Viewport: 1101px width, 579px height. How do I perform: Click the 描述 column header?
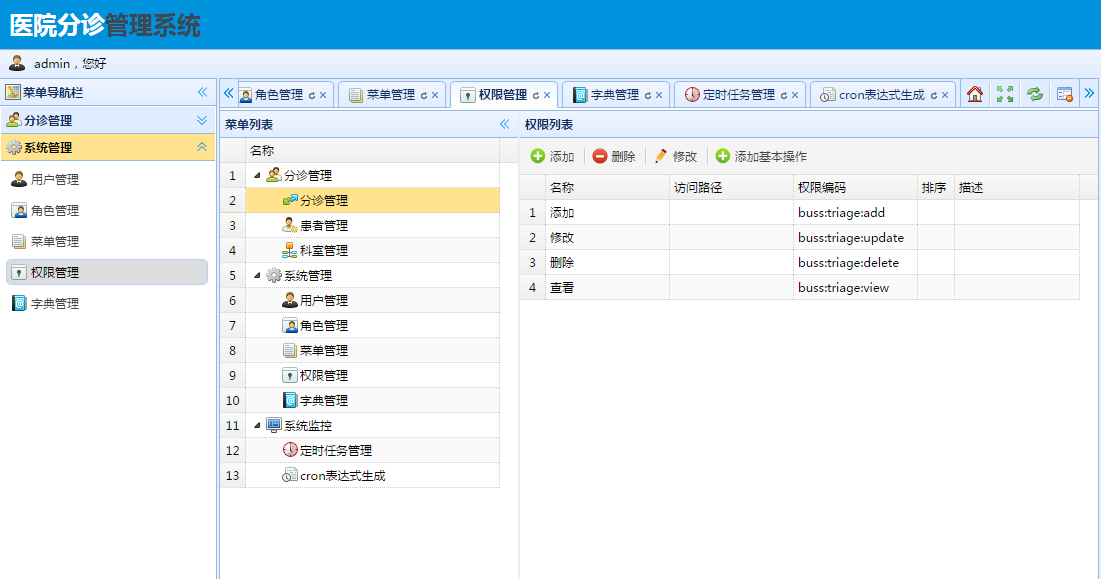[1017, 187]
